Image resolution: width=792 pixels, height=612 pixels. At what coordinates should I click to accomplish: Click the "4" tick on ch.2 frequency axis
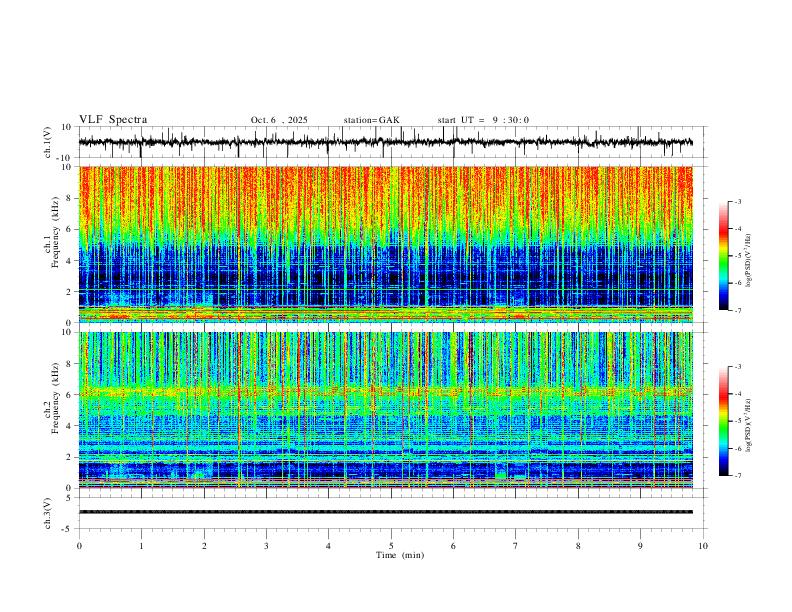click(70, 426)
